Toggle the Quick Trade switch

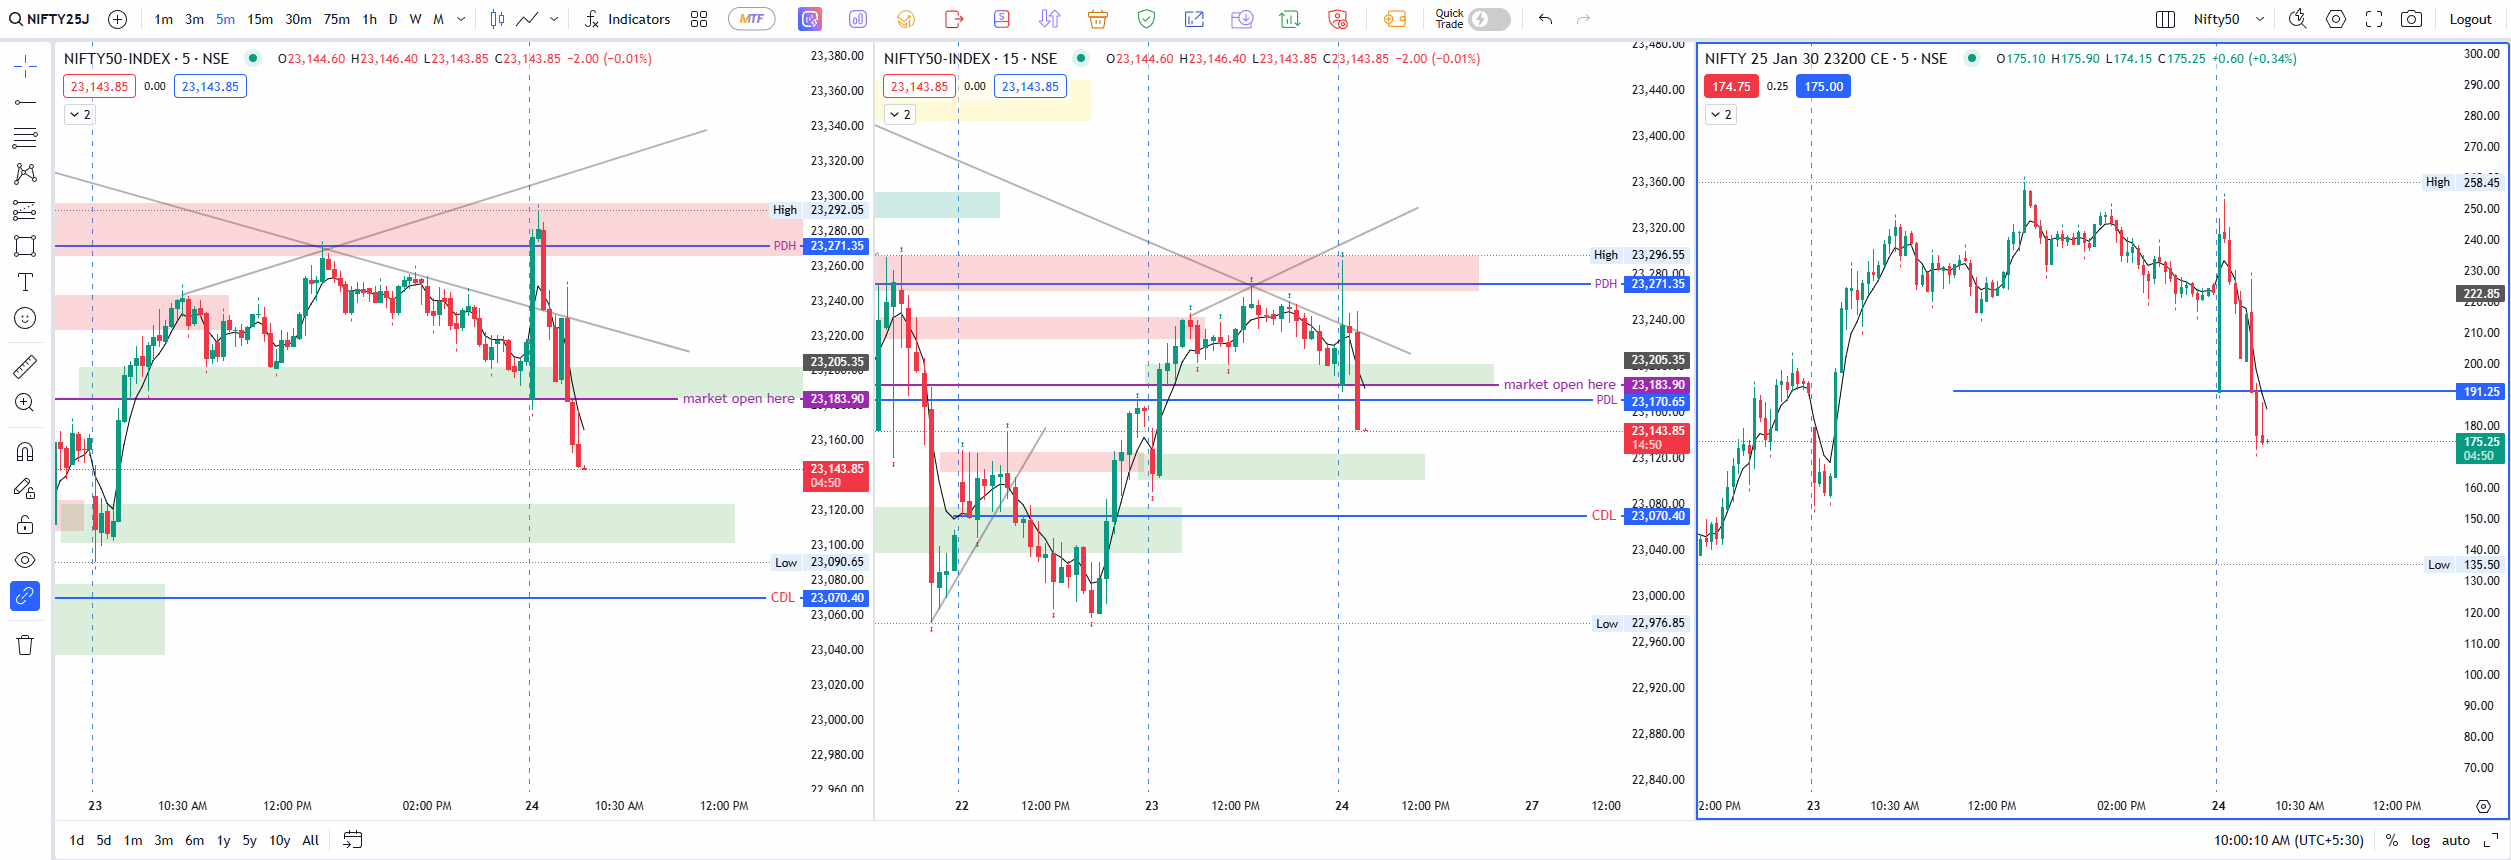(1489, 19)
